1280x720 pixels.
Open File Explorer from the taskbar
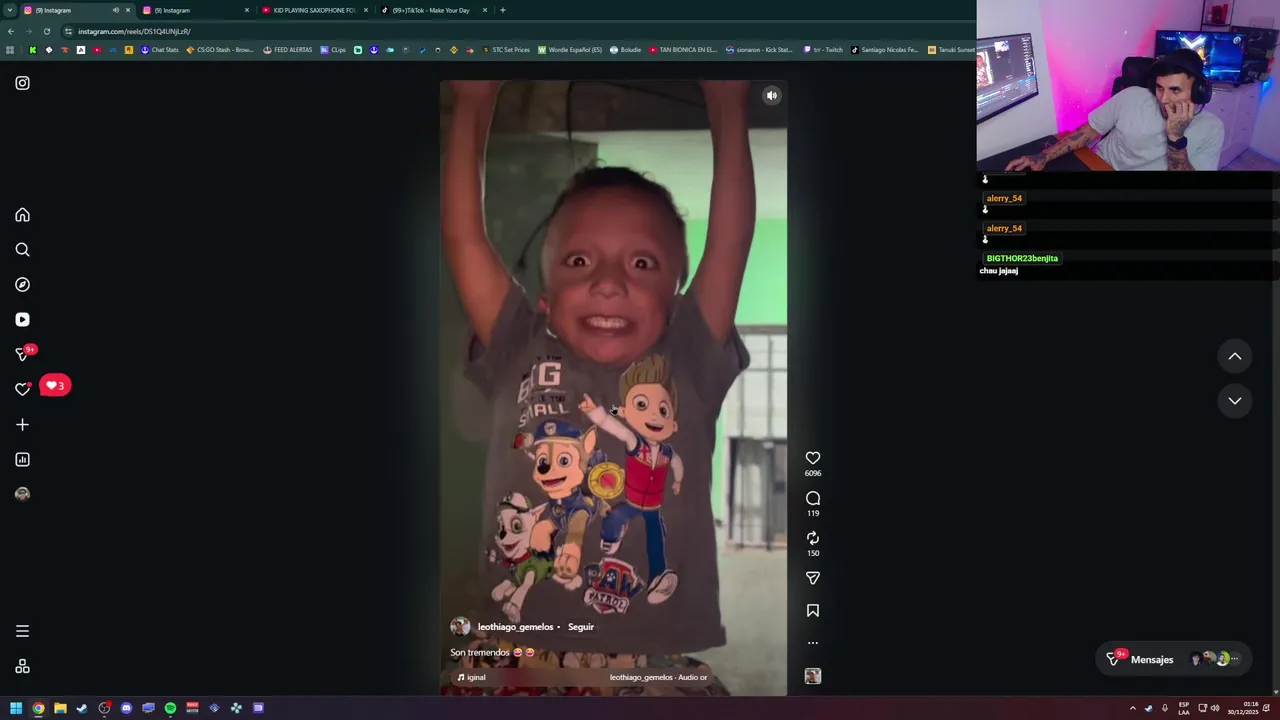[60, 708]
